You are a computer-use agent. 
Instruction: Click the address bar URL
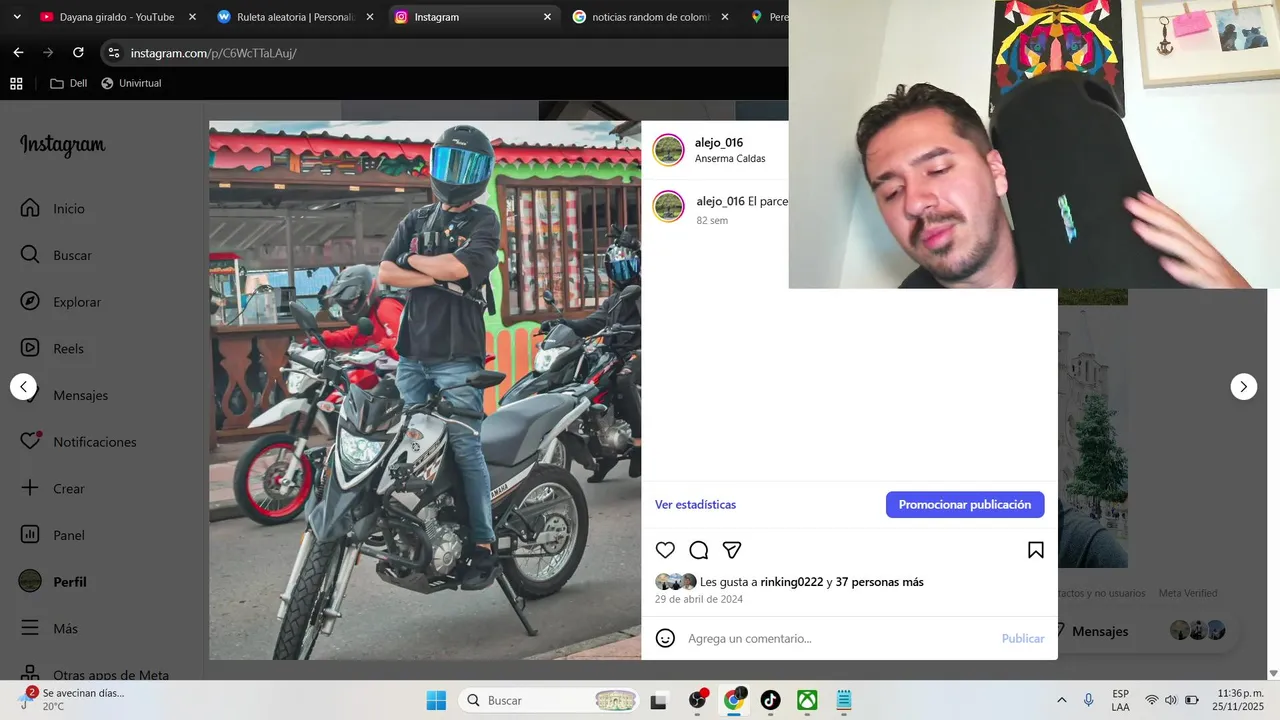214,53
